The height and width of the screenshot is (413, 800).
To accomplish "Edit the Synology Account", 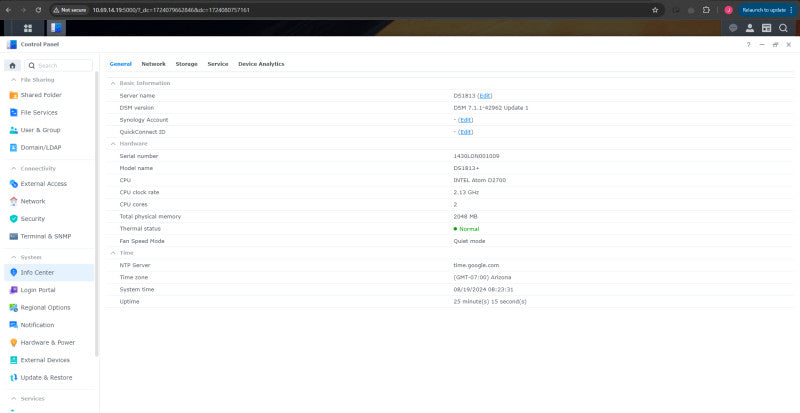I will tap(466, 119).
